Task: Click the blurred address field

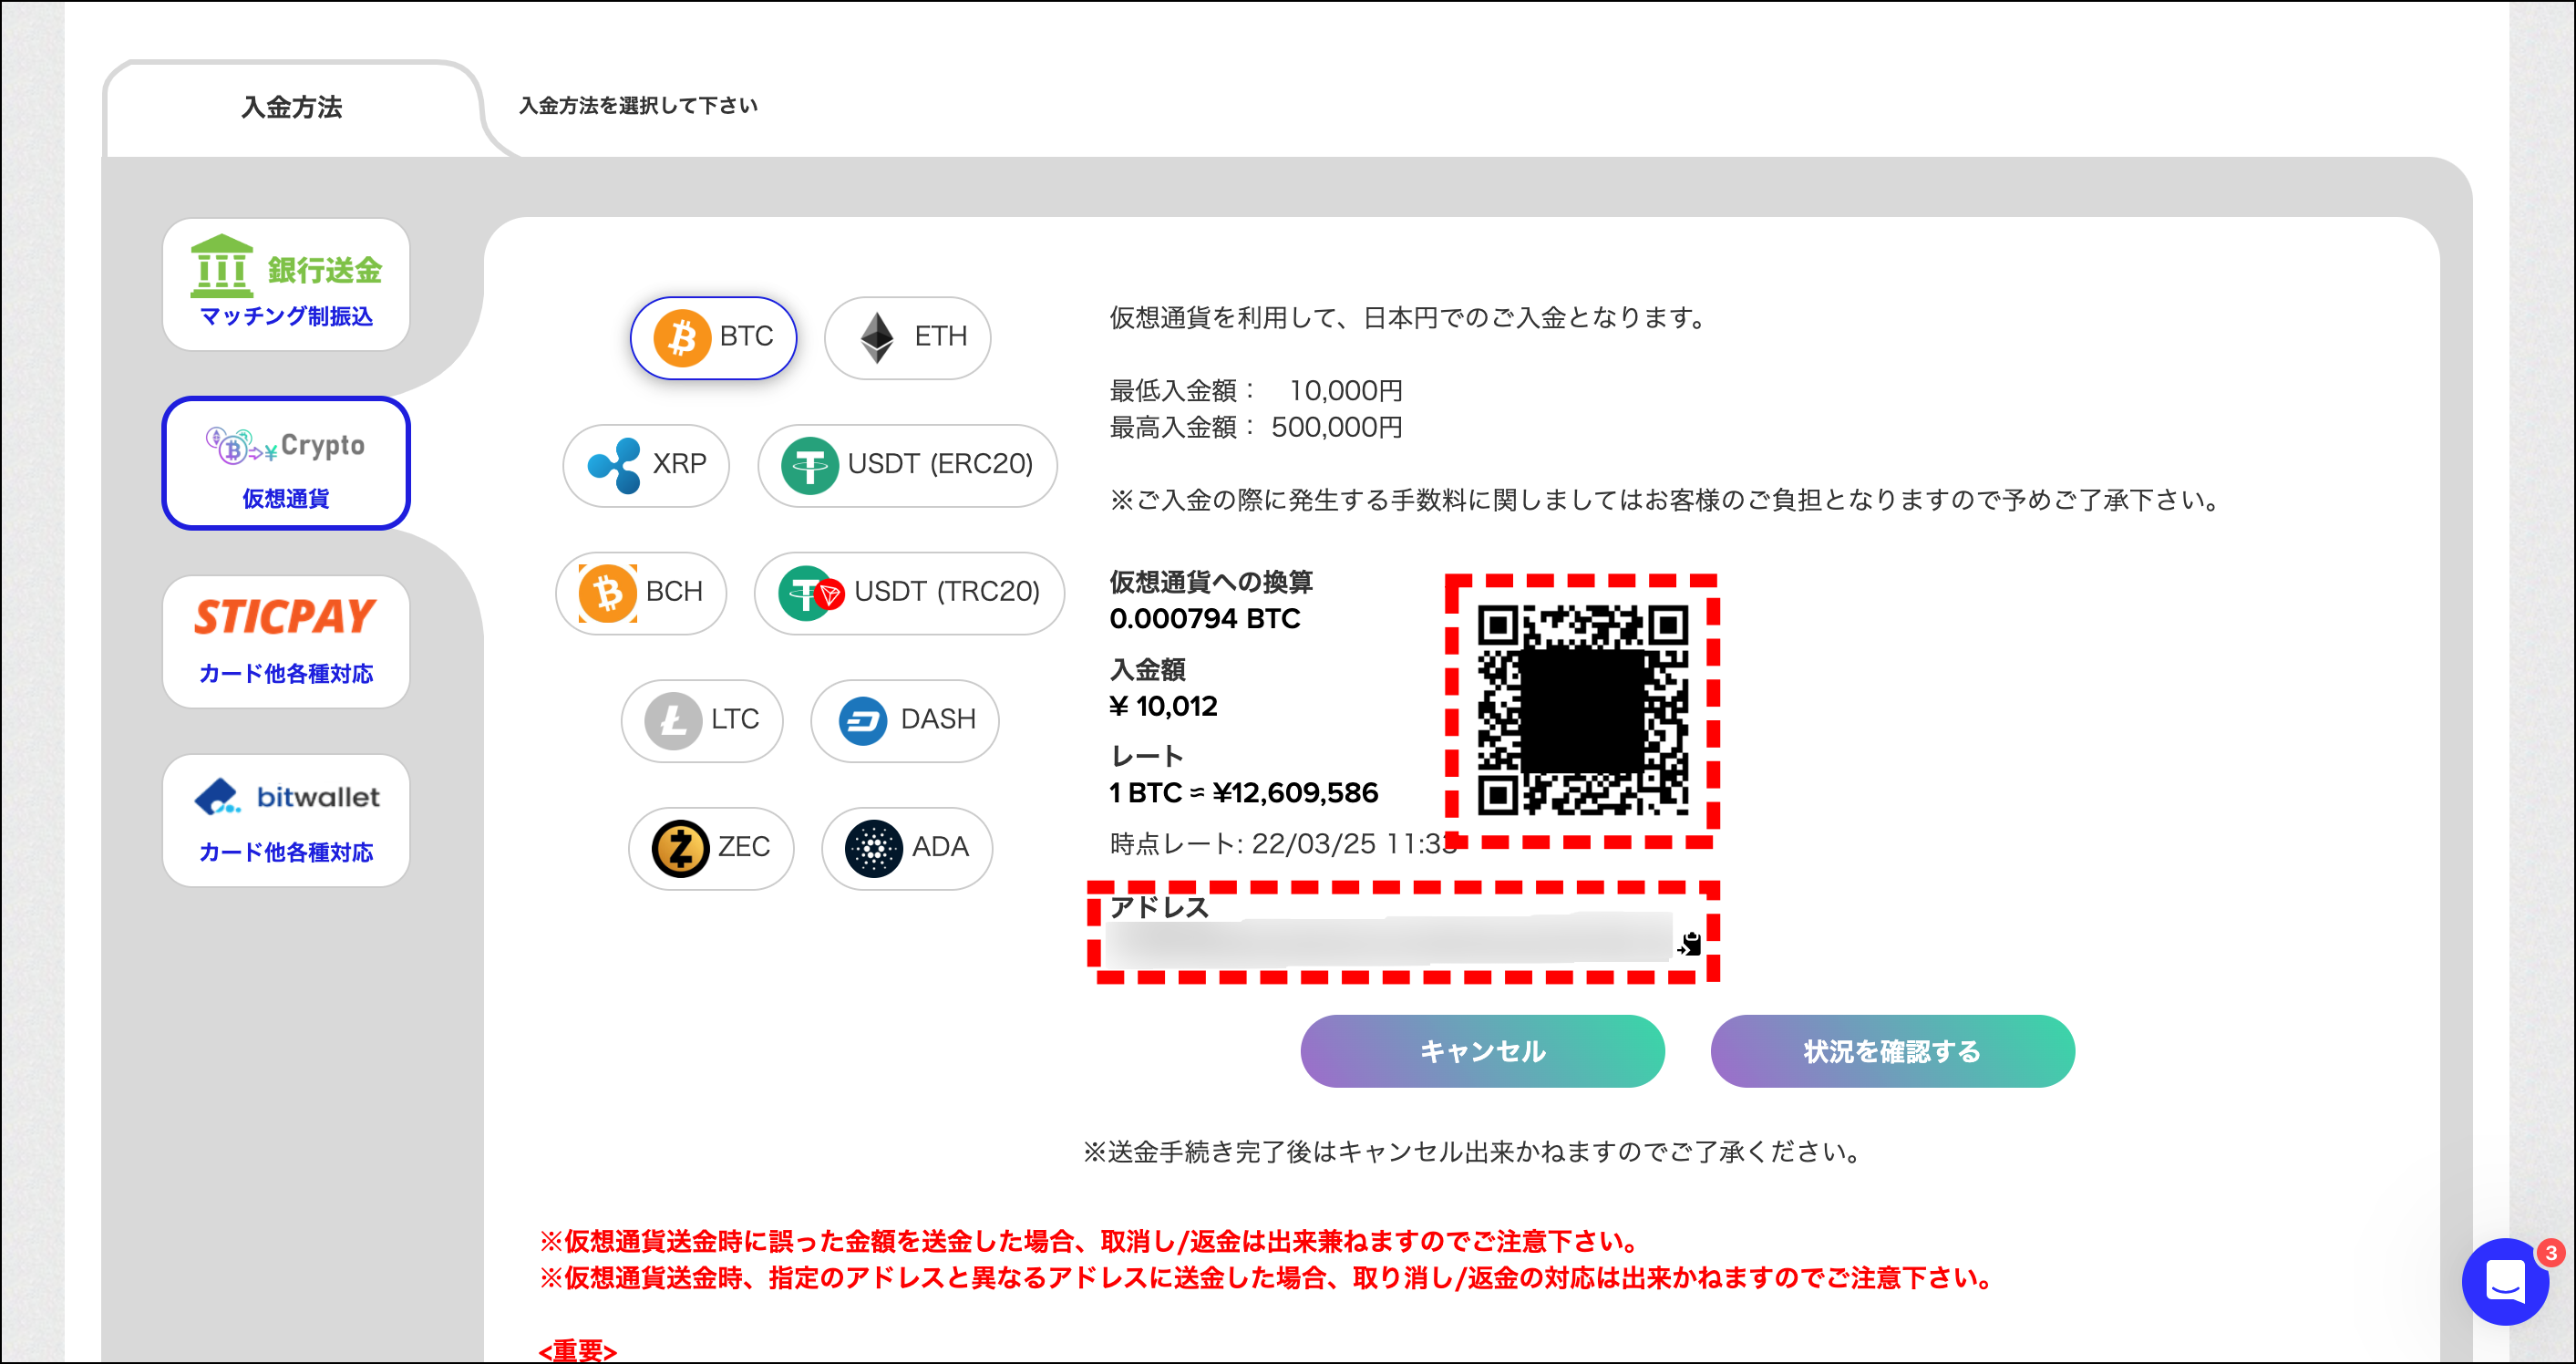Action: pyautogui.click(x=1390, y=940)
